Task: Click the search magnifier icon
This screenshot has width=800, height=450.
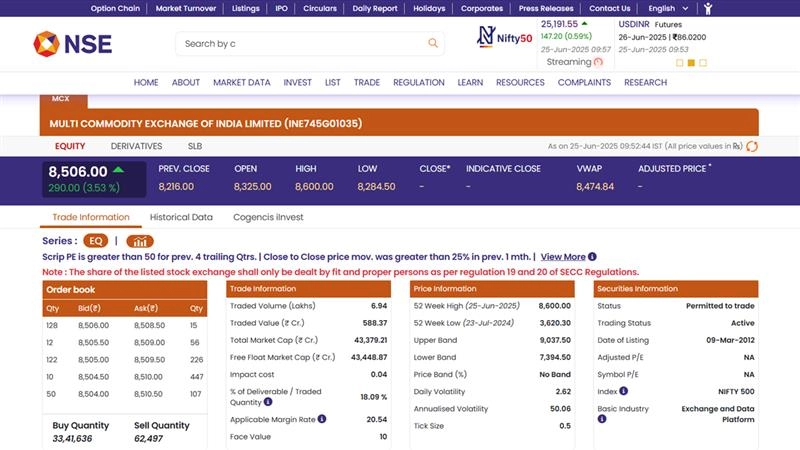Action: pyautogui.click(x=433, y=44)
